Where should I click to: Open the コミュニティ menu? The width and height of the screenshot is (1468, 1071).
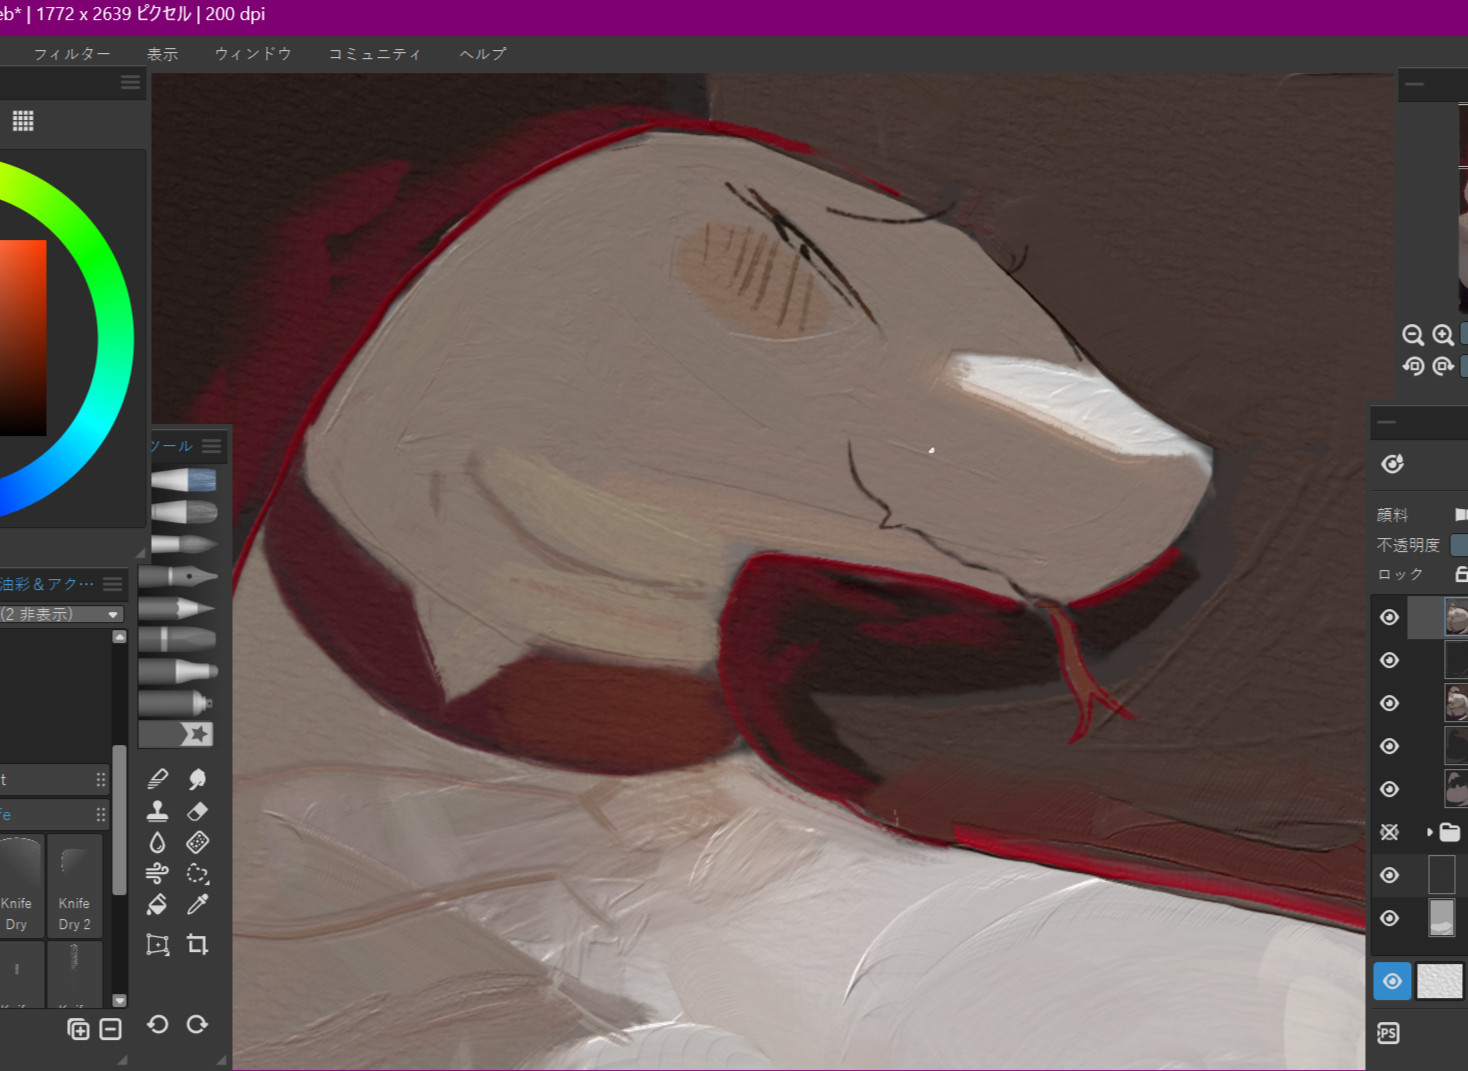375,54
